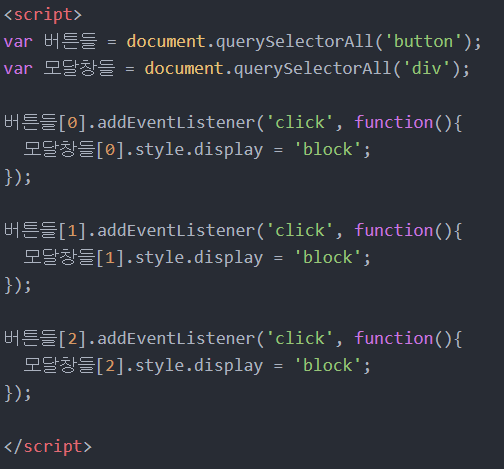The width and height of the screenshot is (504, 469).
Task: Click function keyword on the 버튼들[0] line
Action: pos(394,122)
